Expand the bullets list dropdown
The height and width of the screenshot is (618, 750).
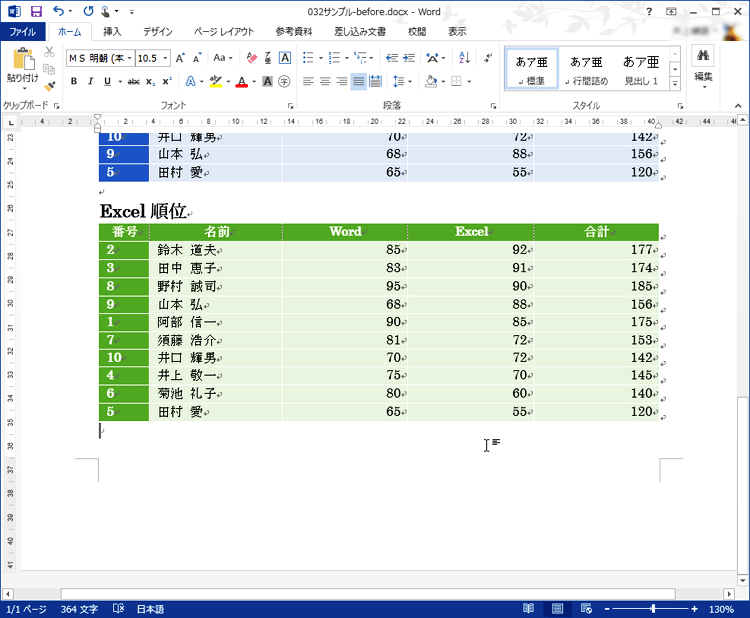[321, 58]
